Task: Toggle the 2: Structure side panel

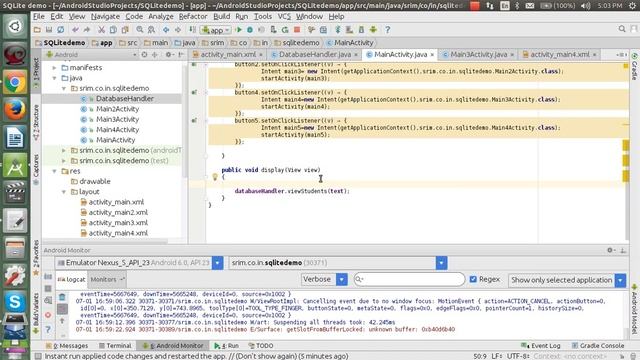Action: tap(36, 123)
